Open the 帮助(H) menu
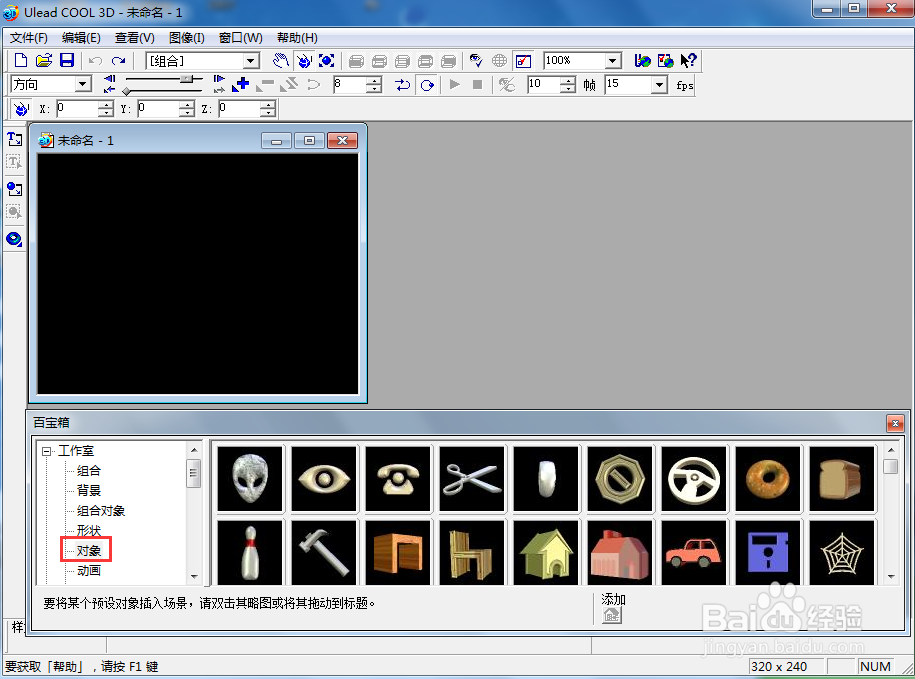The width and height of the screenshot is (915, 679). (x=297, y=38)
